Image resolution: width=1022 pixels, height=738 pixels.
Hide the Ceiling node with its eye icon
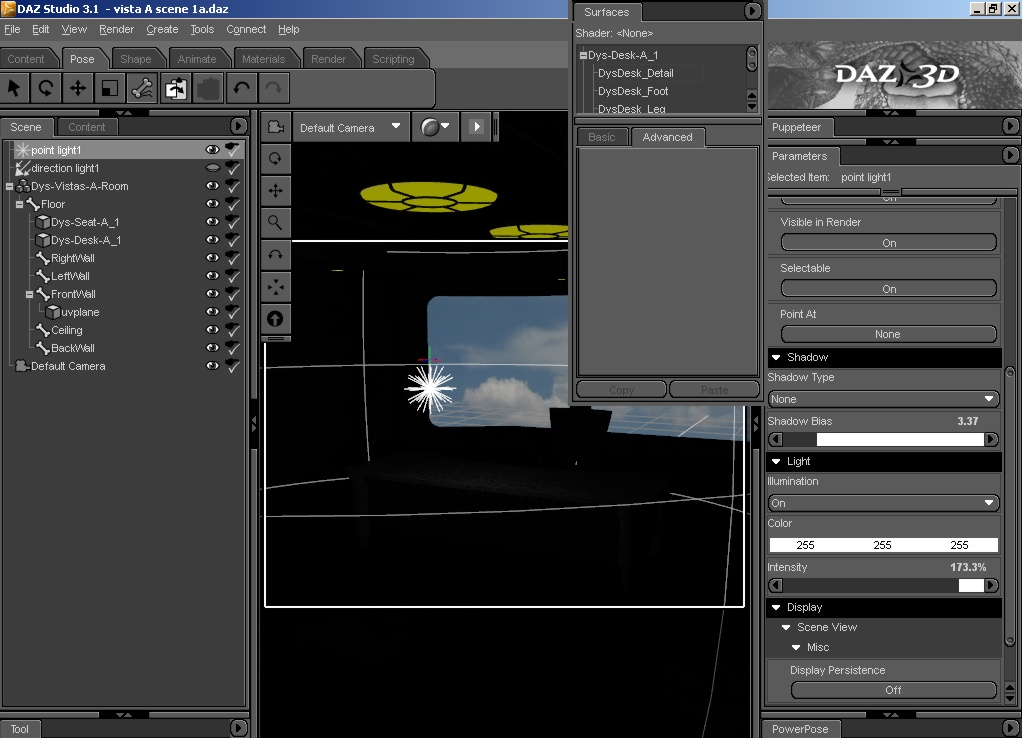pos(212,330)
